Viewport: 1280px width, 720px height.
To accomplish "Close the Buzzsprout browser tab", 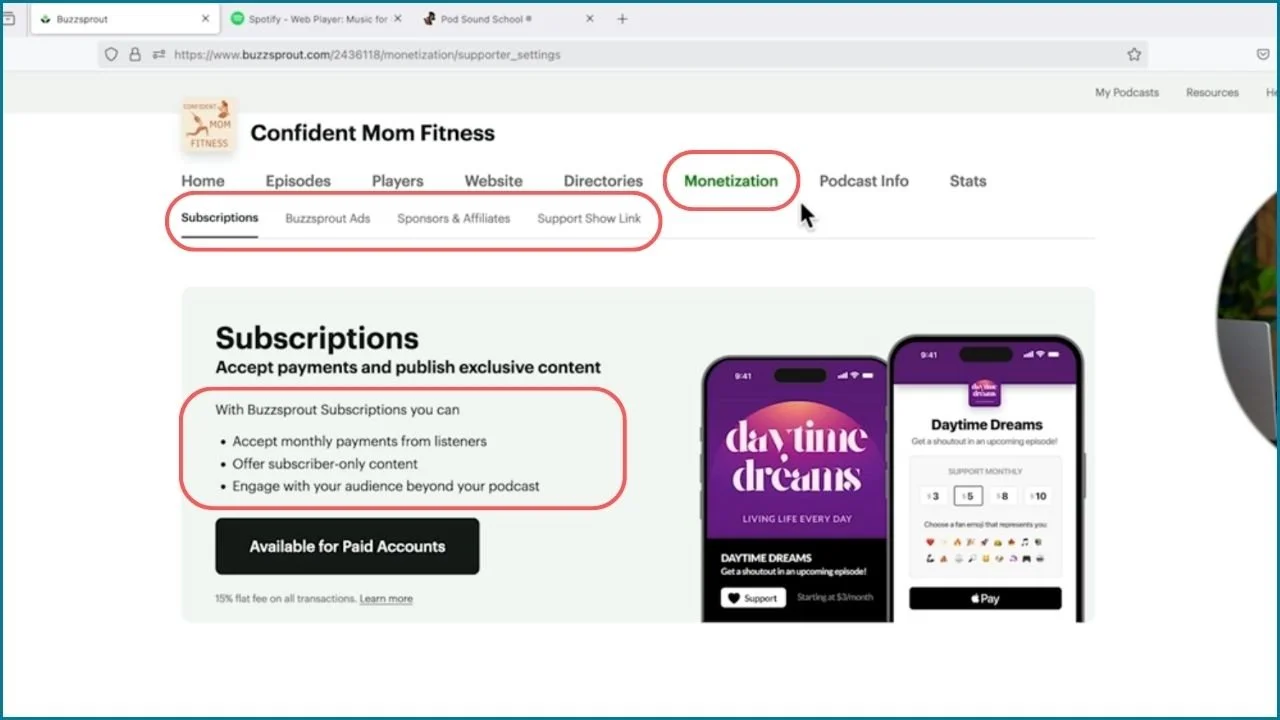I will point(205,19).
